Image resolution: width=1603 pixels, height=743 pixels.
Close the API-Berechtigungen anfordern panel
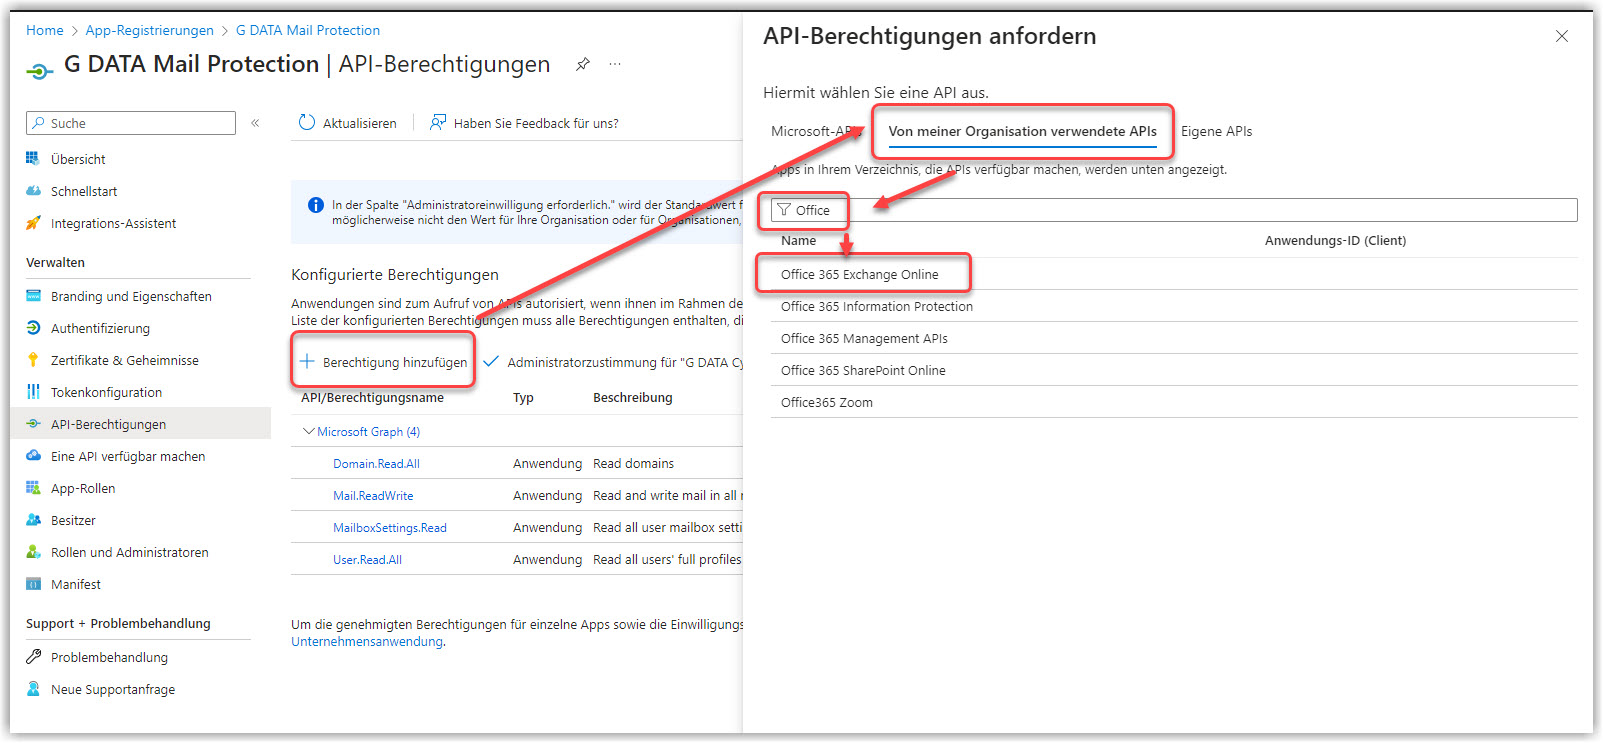coord(1562,36)
